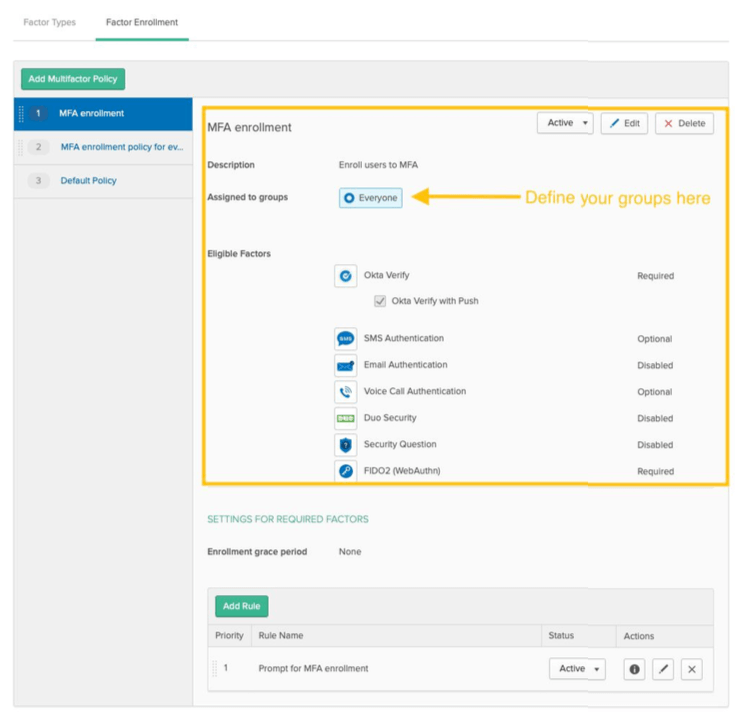Viewport: 740px width, 722px height.
Task: Click the Security Question shield icon
Action: 346,445
